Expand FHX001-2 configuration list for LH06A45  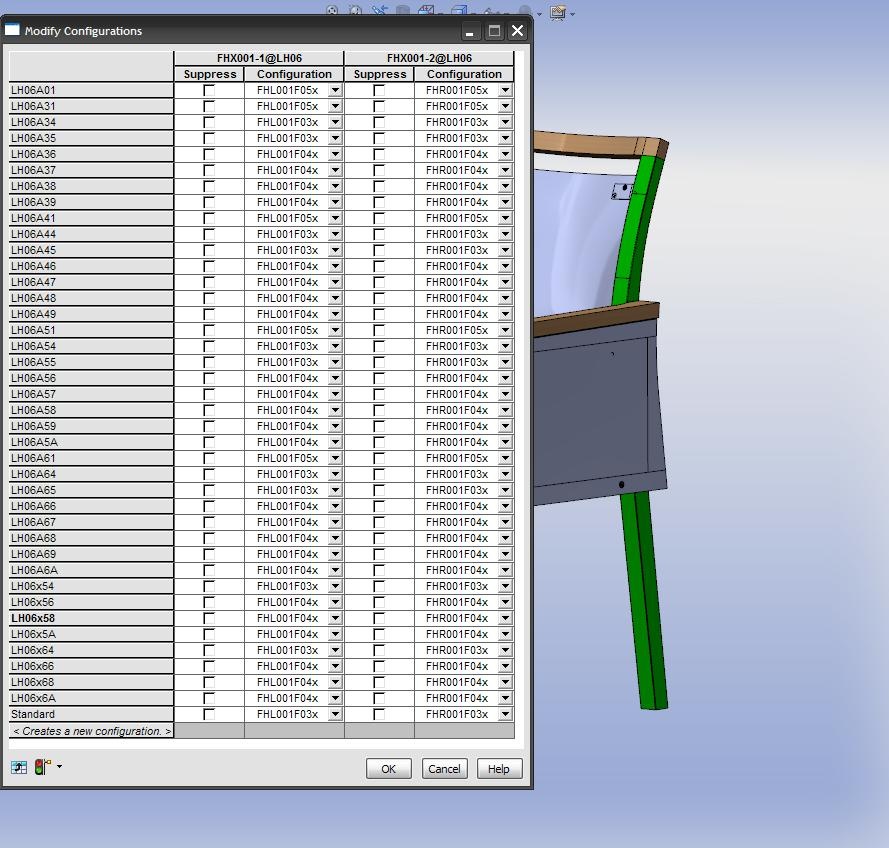[505, 250]
